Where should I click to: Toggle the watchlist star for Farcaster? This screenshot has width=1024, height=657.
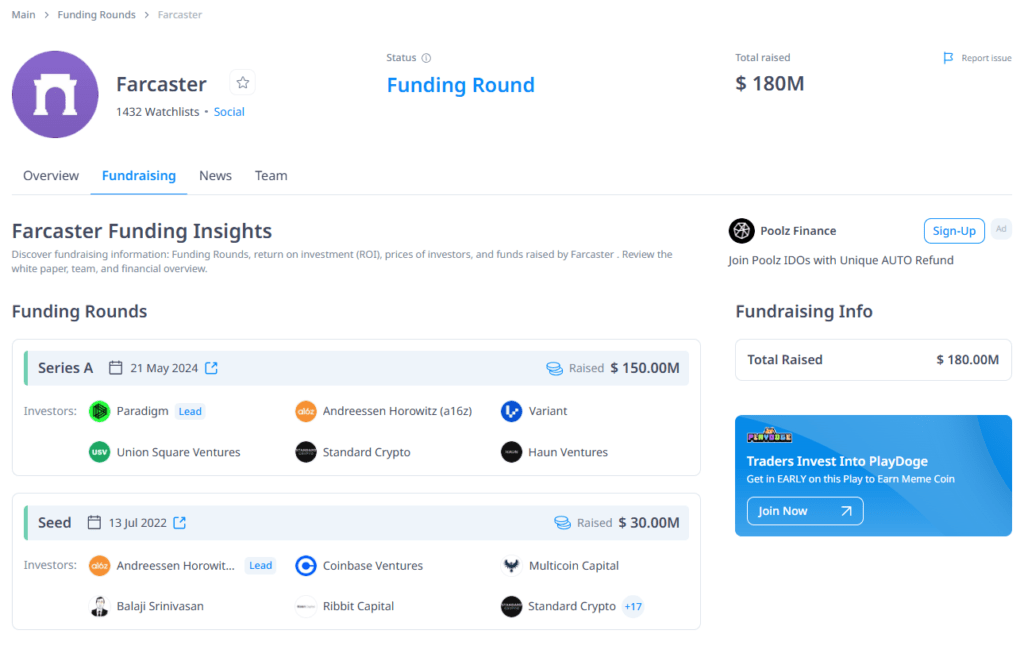(242, 82)
